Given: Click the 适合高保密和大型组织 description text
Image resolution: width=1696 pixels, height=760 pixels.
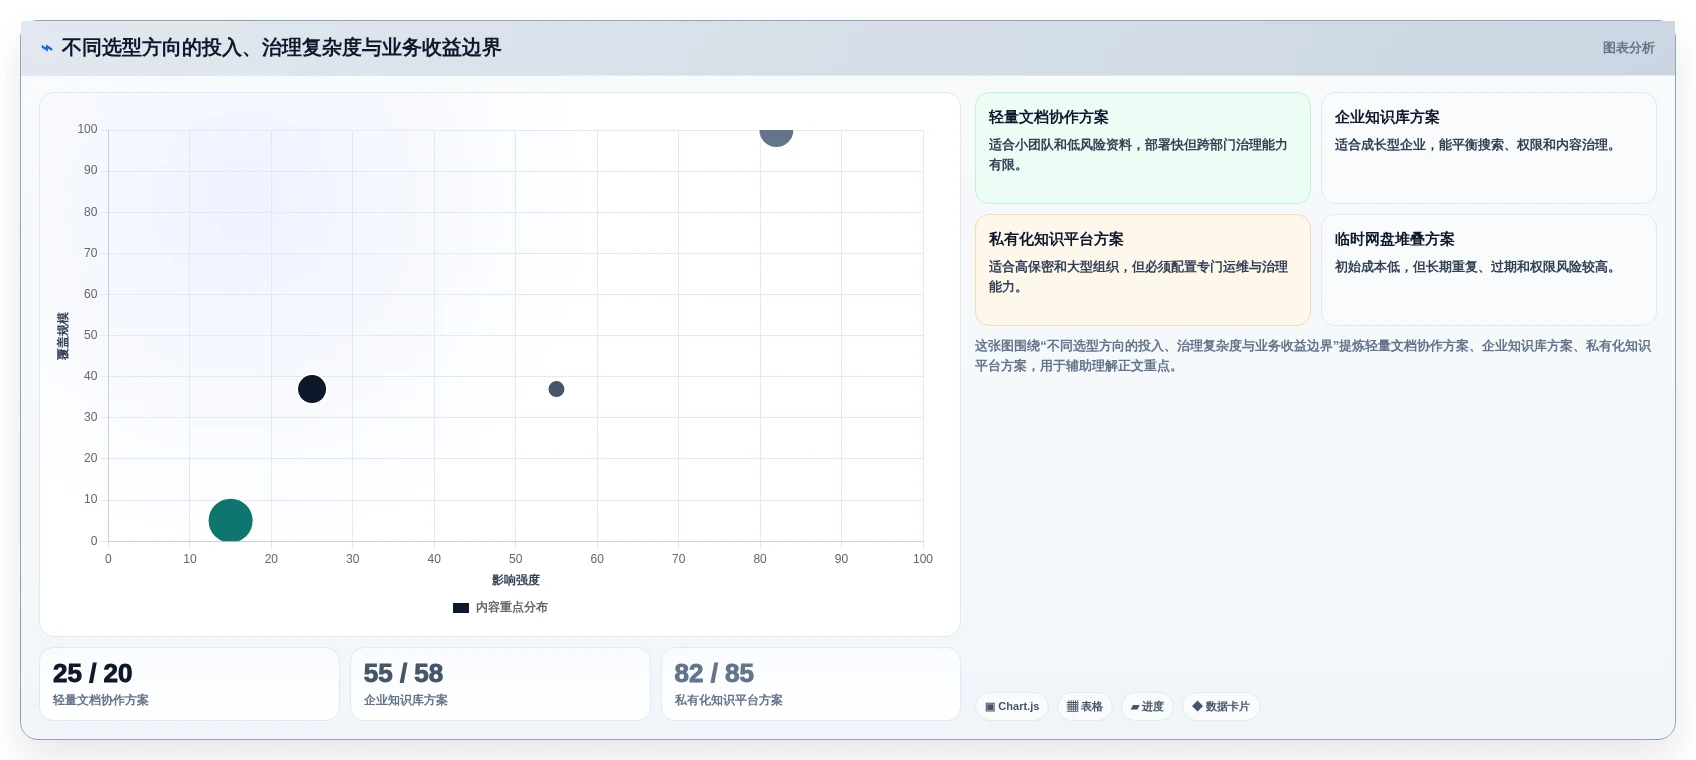Looking at the screenshot, I should [x=1138, y=277].
